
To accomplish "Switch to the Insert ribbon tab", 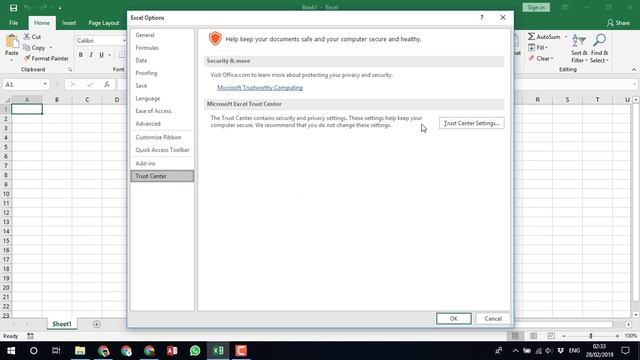I will 69,23.
